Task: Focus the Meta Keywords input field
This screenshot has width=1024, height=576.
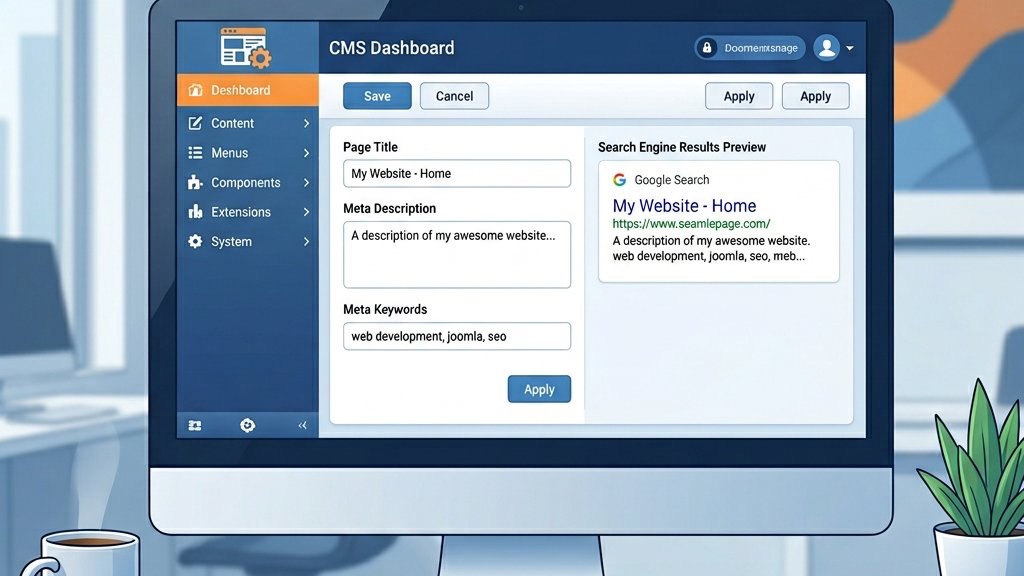Action: [x=456, y=337]
